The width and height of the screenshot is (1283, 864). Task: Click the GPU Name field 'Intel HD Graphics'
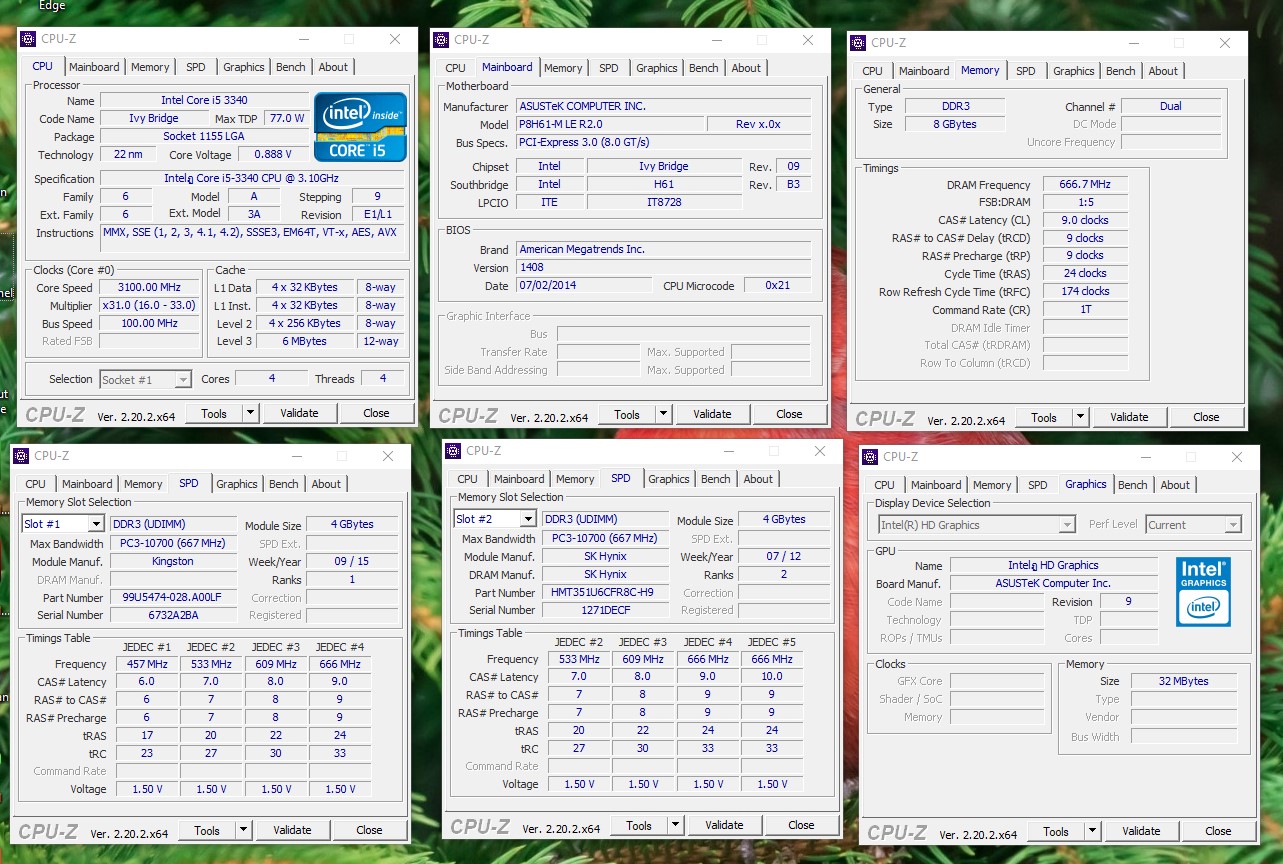tap(1054, 566)
